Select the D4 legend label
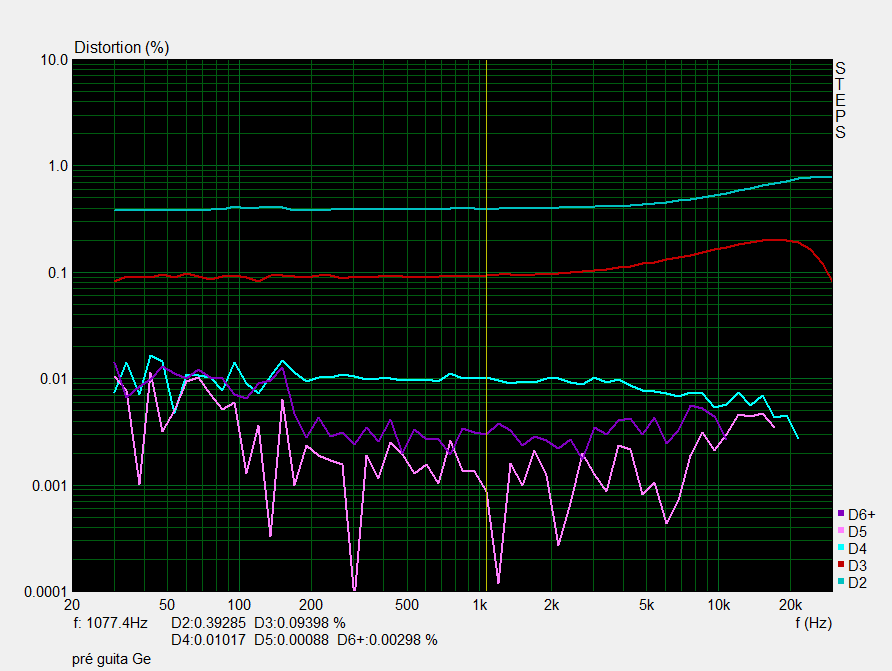 857,549
